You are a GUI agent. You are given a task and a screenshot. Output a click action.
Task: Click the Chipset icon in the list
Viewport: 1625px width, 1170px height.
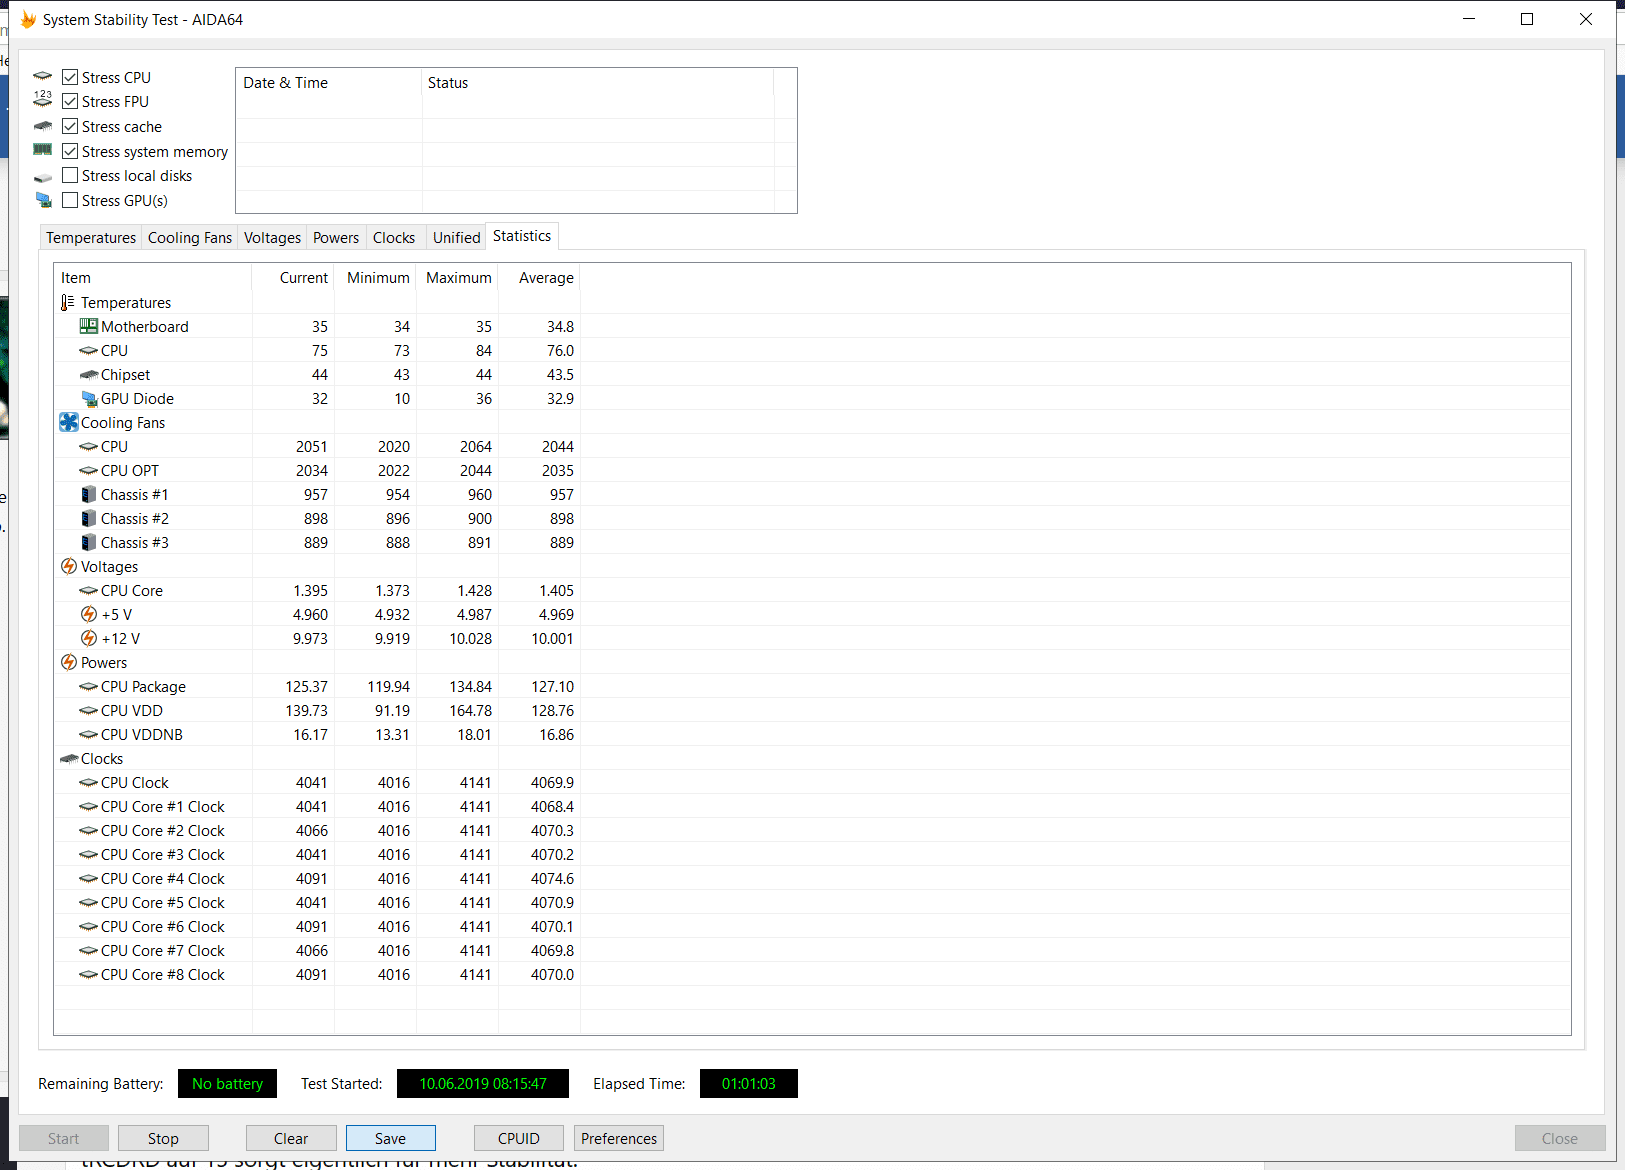pos(89,375)
